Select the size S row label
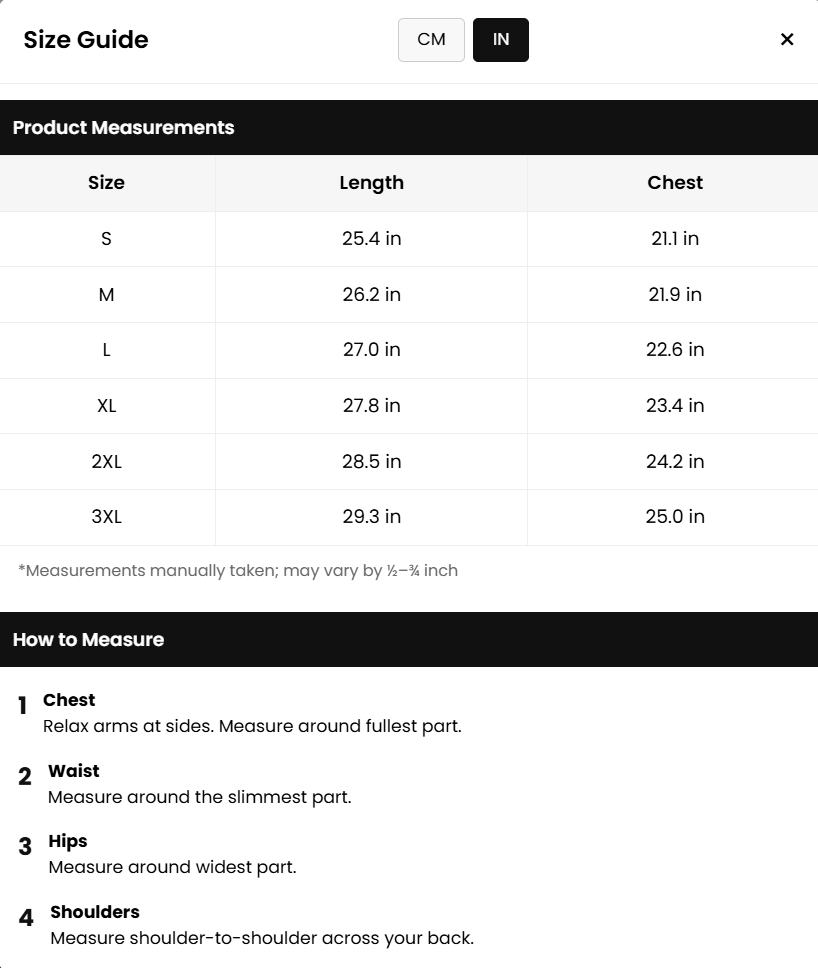 (106, 239)
